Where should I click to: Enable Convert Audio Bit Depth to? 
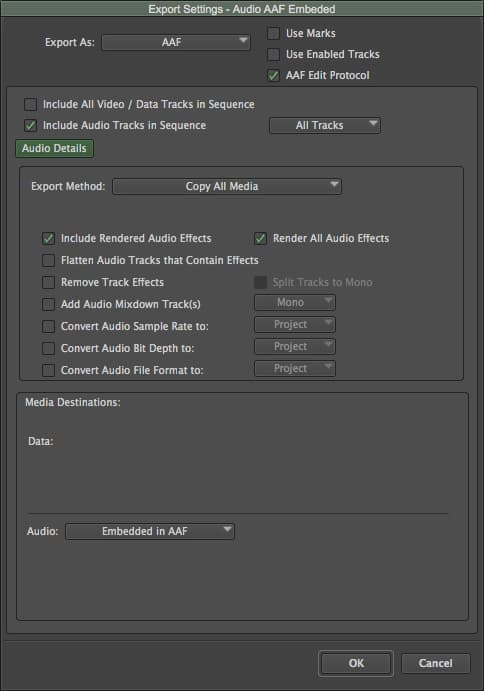click(x=48, y=349)
